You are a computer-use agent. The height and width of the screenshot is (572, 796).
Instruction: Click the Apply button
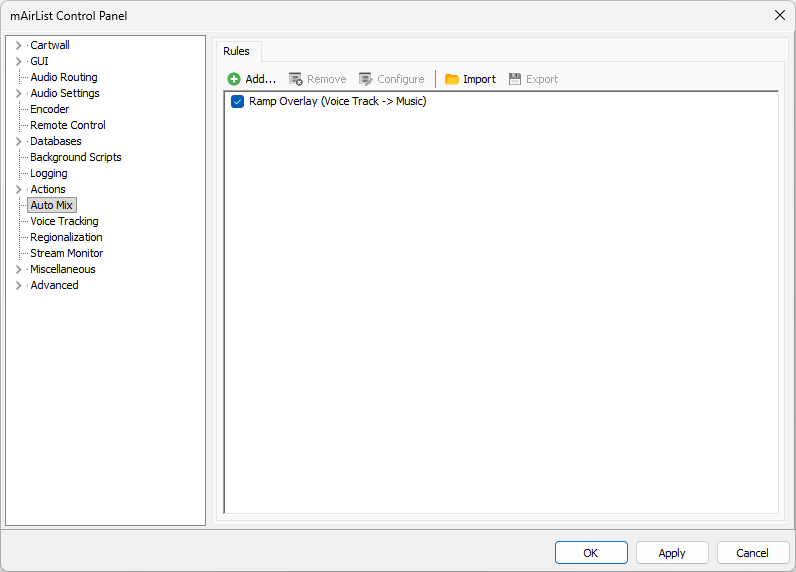(672, 553)
